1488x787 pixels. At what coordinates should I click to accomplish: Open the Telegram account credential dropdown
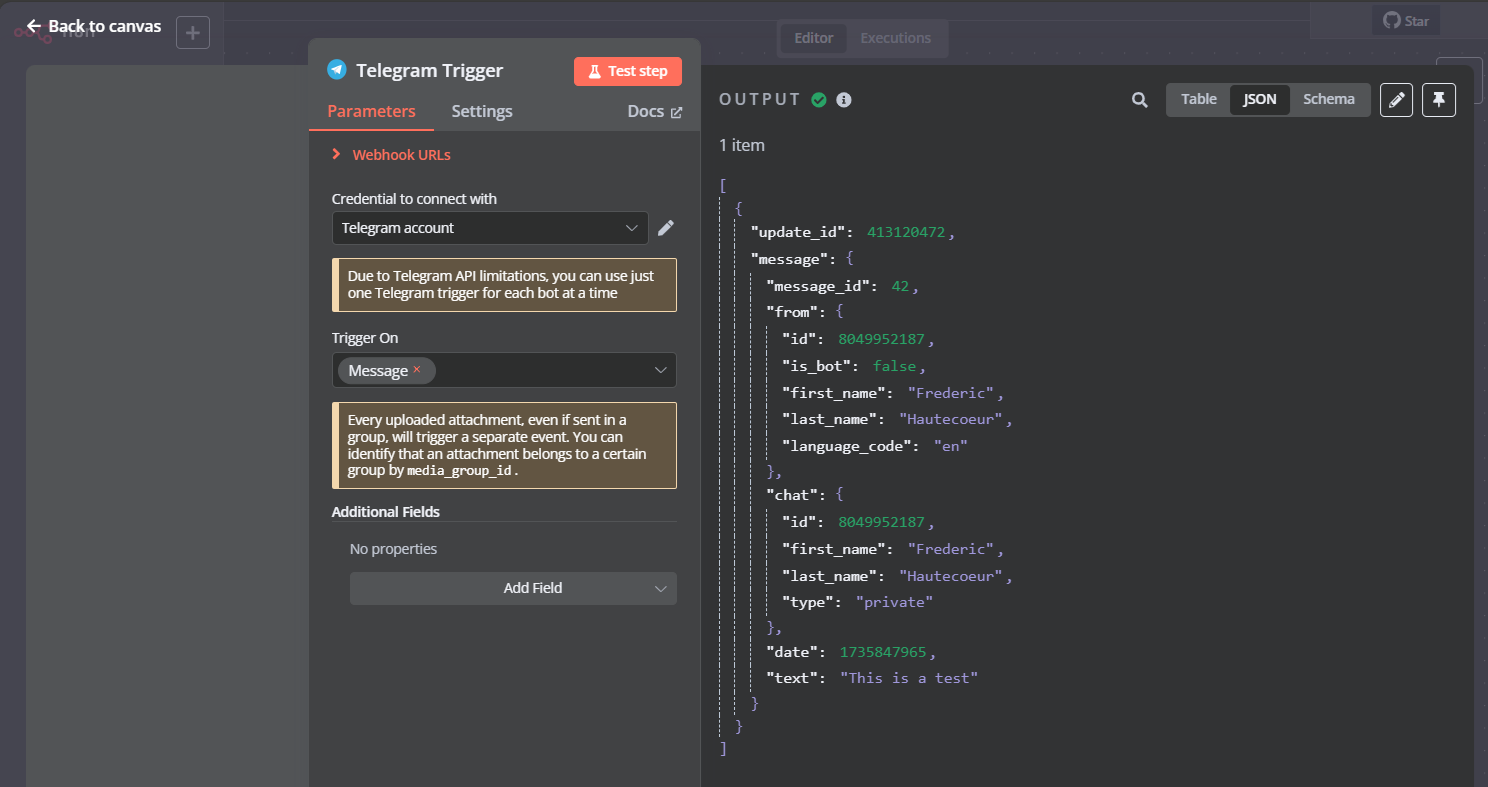(490, 228)
